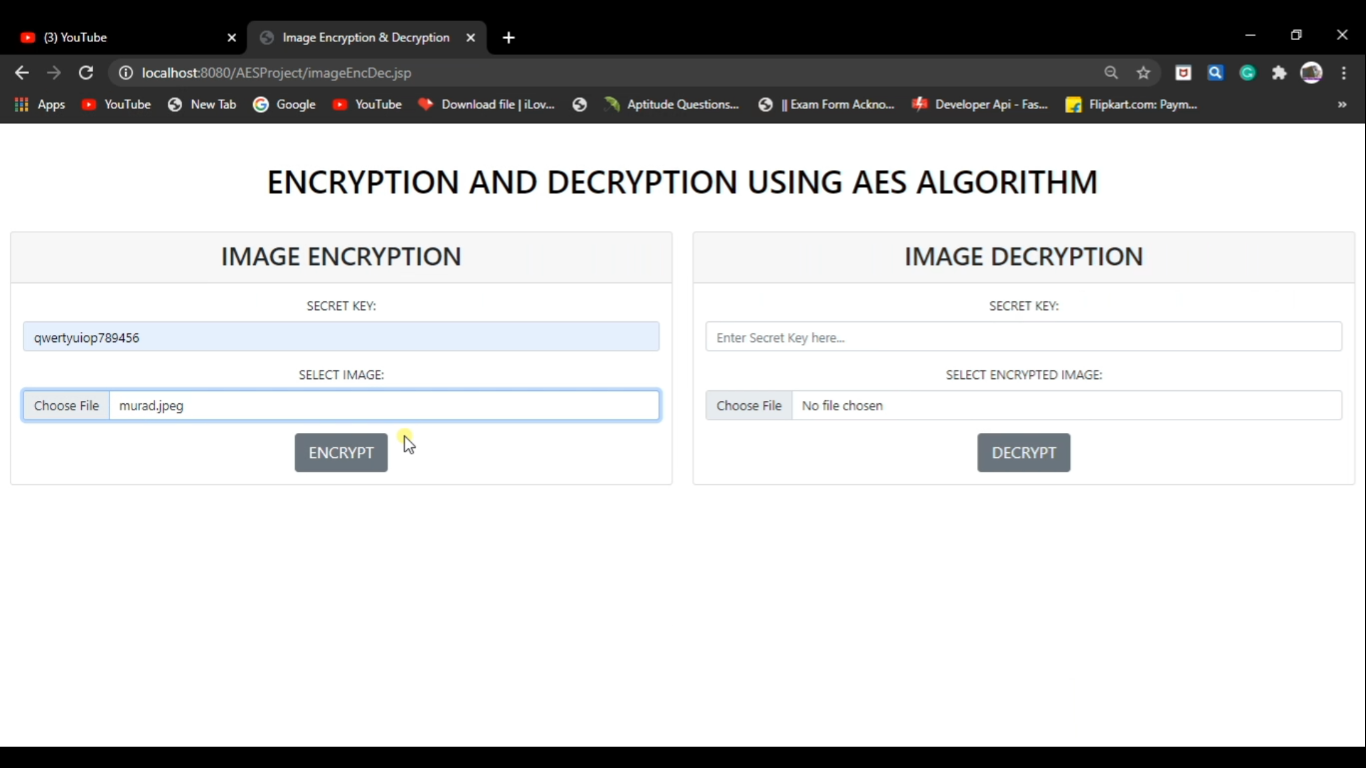Open the Chrome three-dot menu
Screen dimensions: 1366x768
(x=1345, y=72)
